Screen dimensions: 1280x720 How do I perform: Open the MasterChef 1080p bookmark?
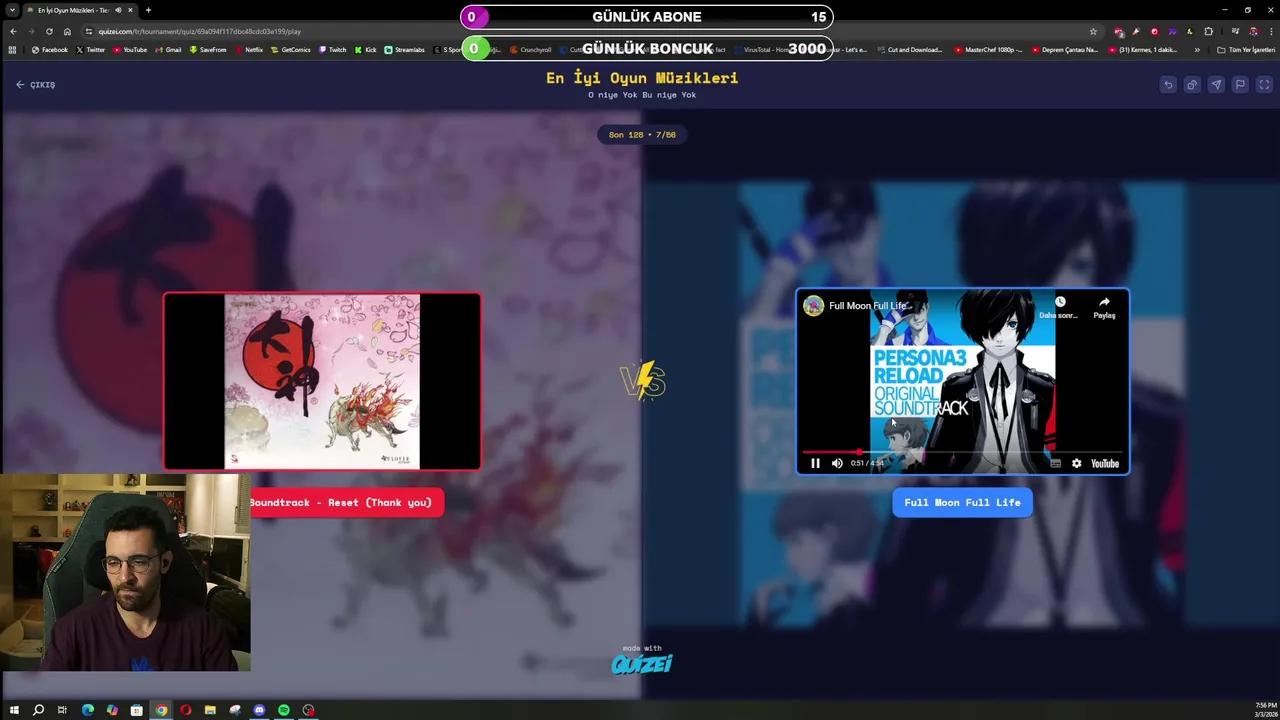(989, 50)
